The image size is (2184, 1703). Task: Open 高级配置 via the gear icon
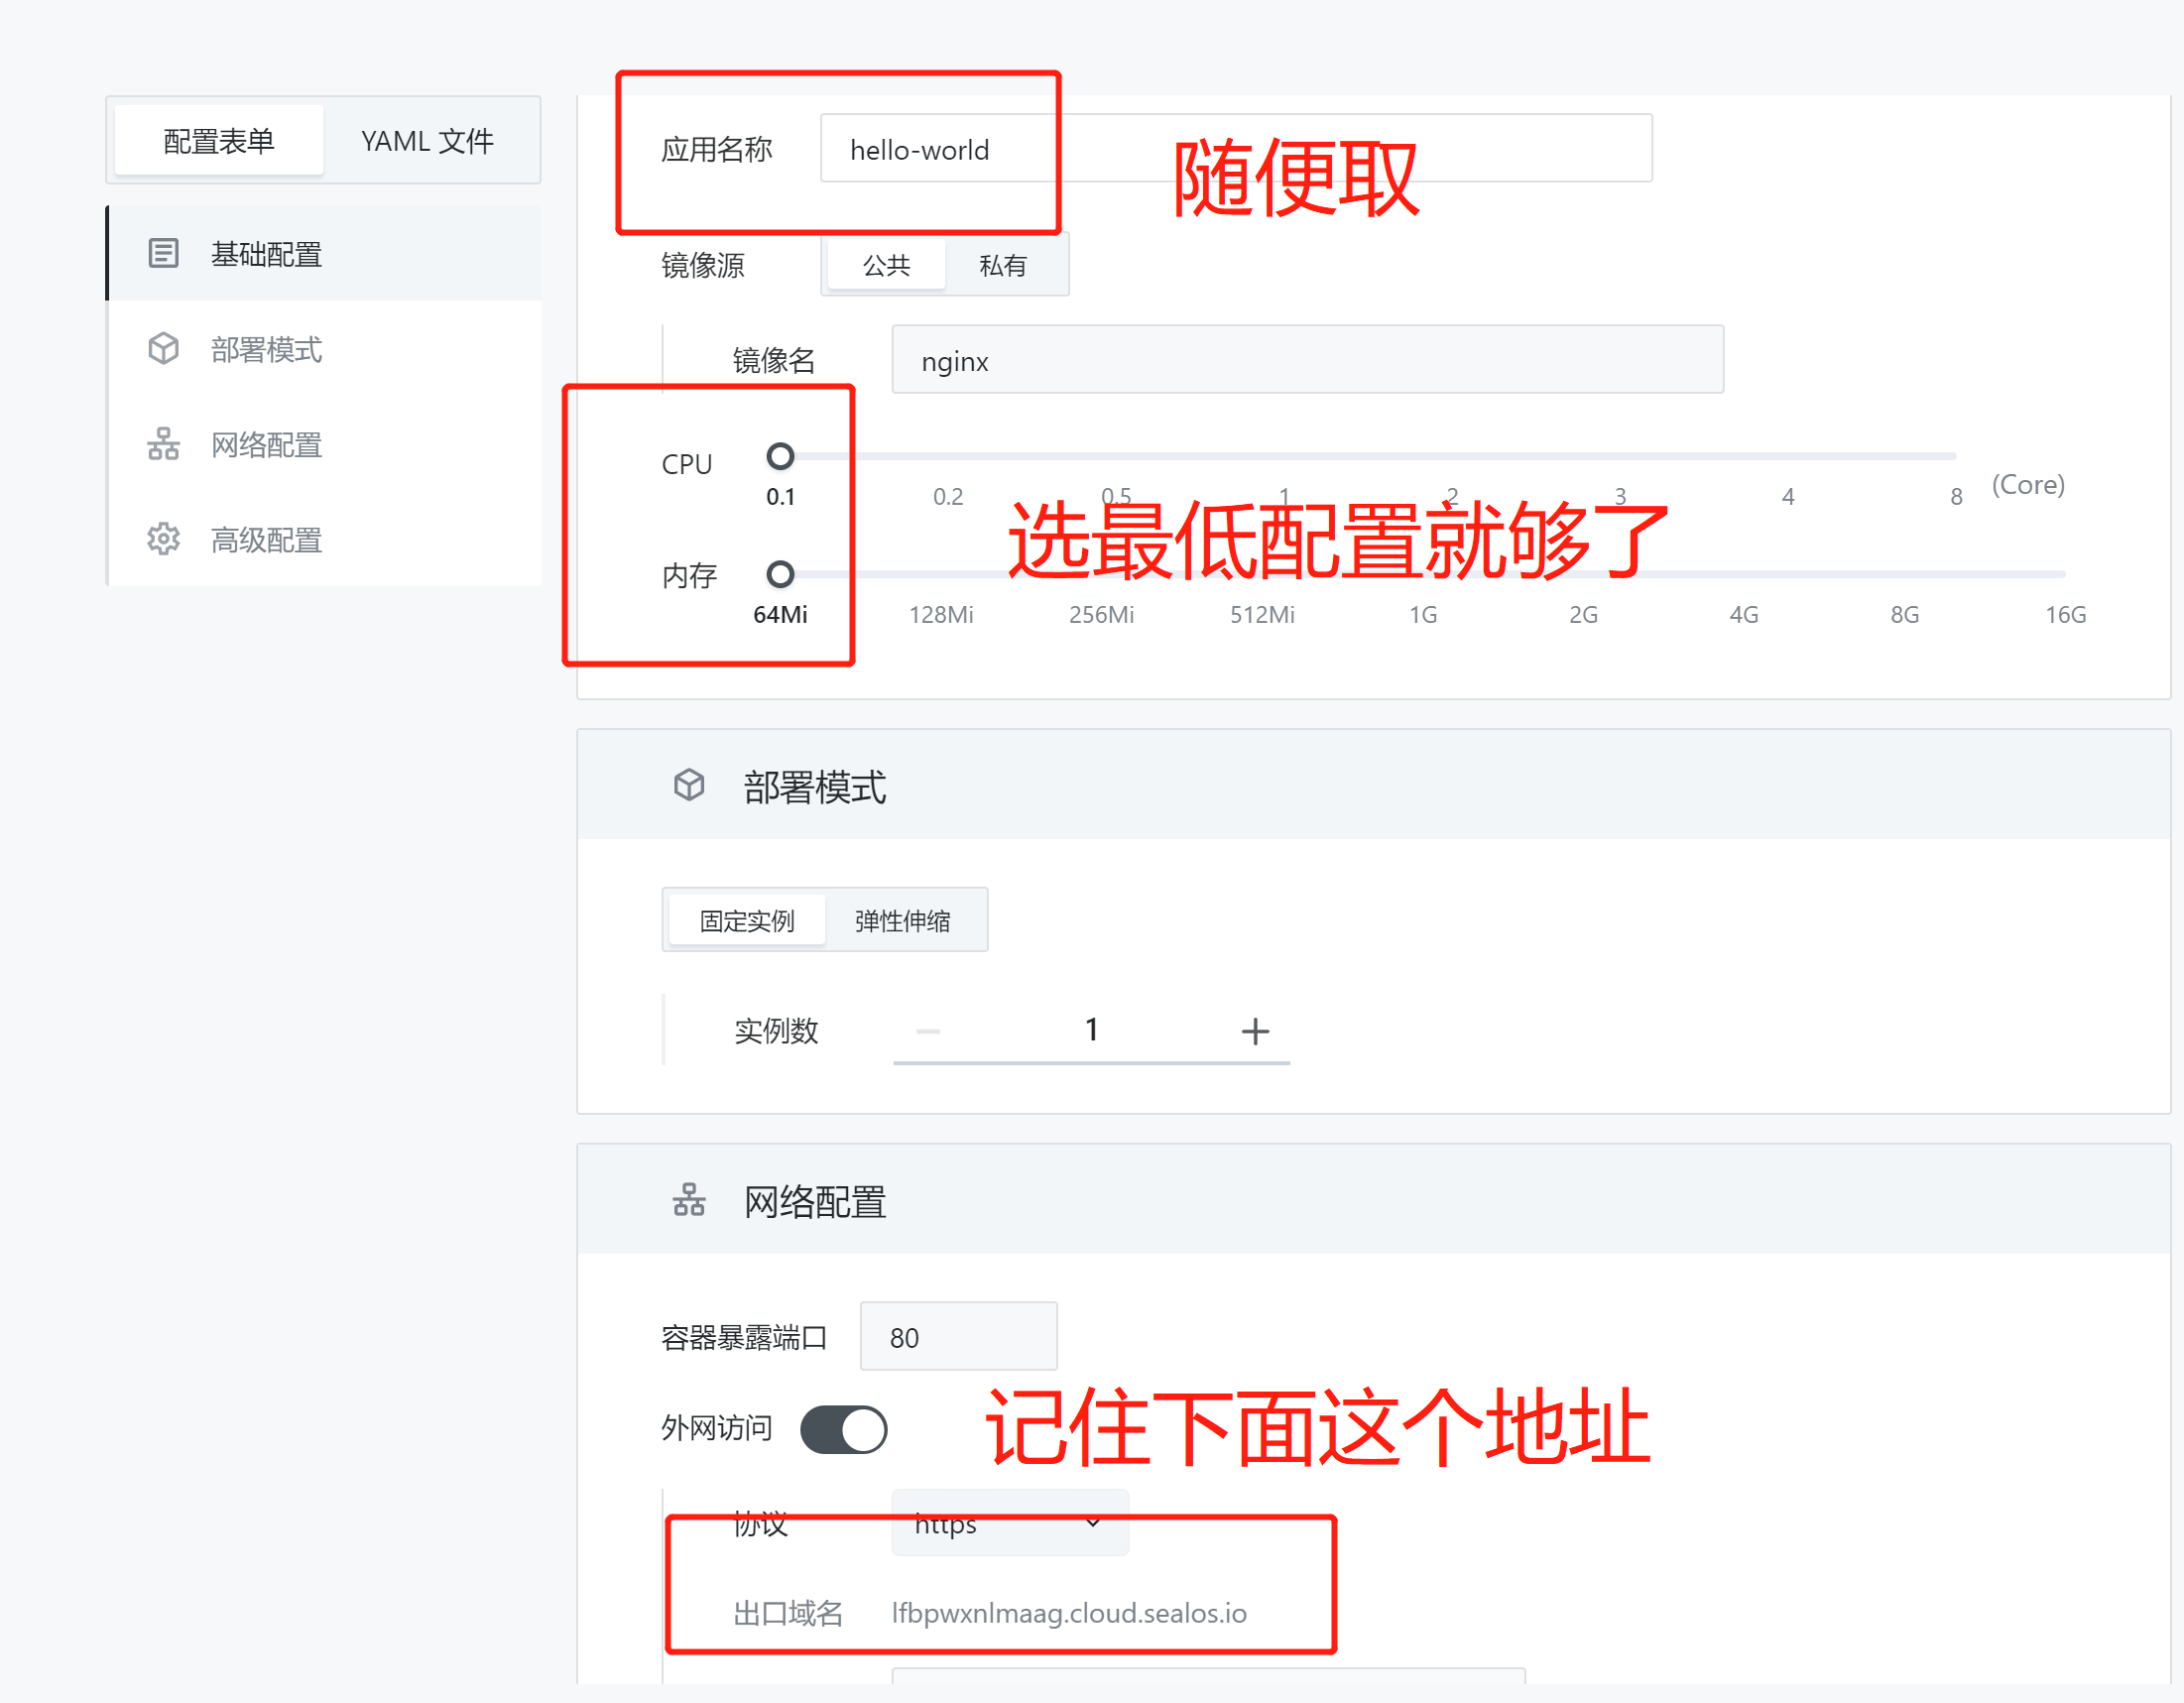pyautogui.click(x=163, y=539)
